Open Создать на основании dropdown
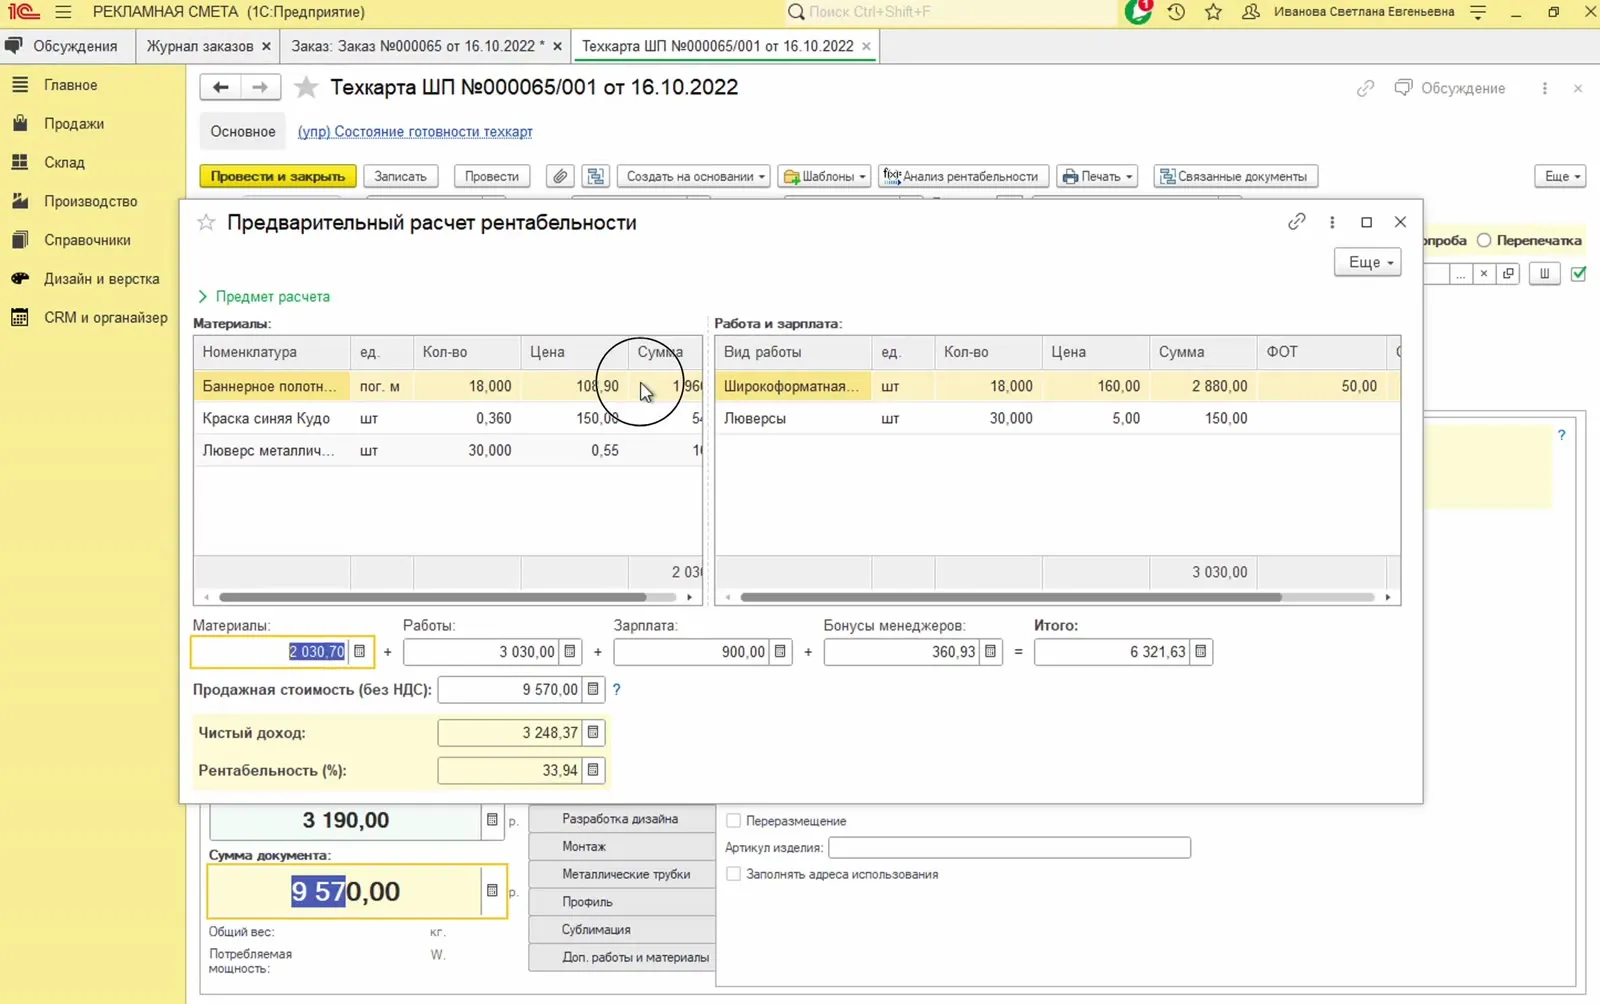Screen dimensions: 1600x1004 [694, 176]
